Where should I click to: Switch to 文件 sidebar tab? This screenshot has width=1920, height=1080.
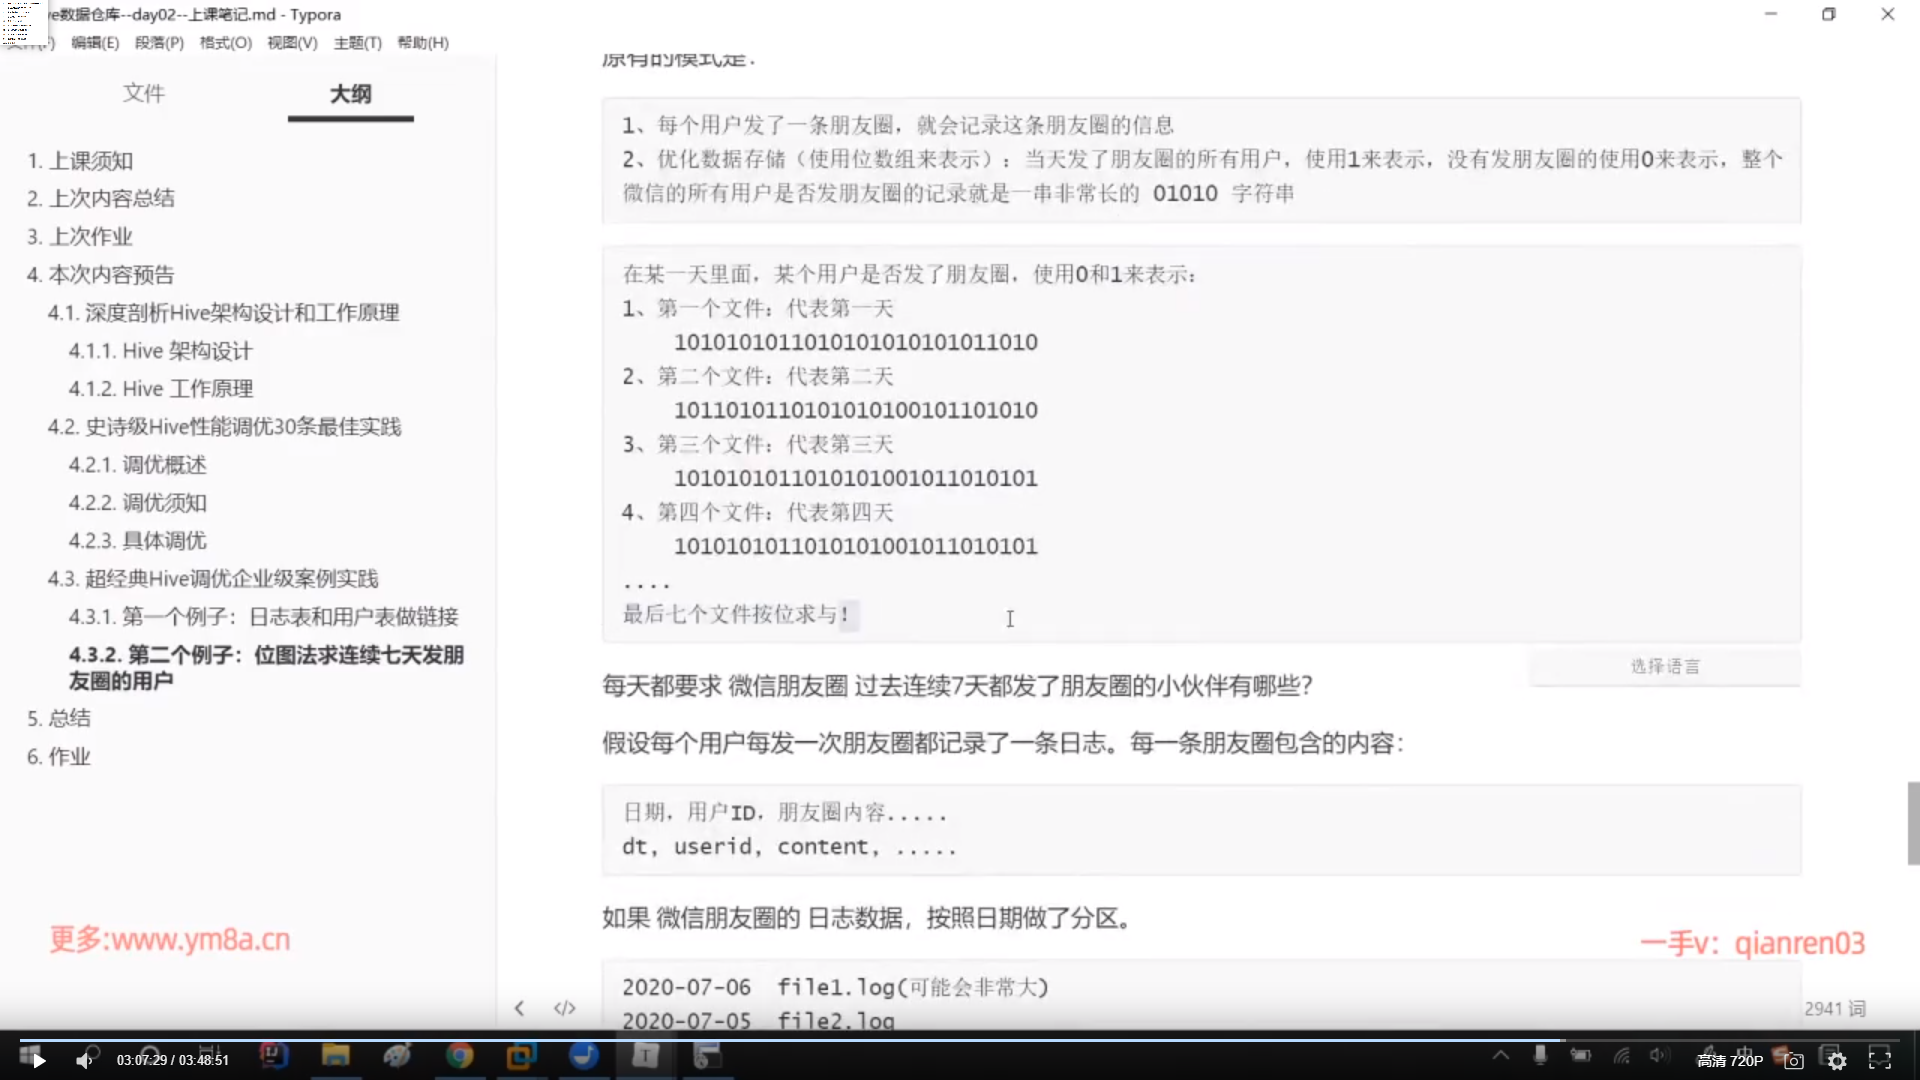click(143, 93)
